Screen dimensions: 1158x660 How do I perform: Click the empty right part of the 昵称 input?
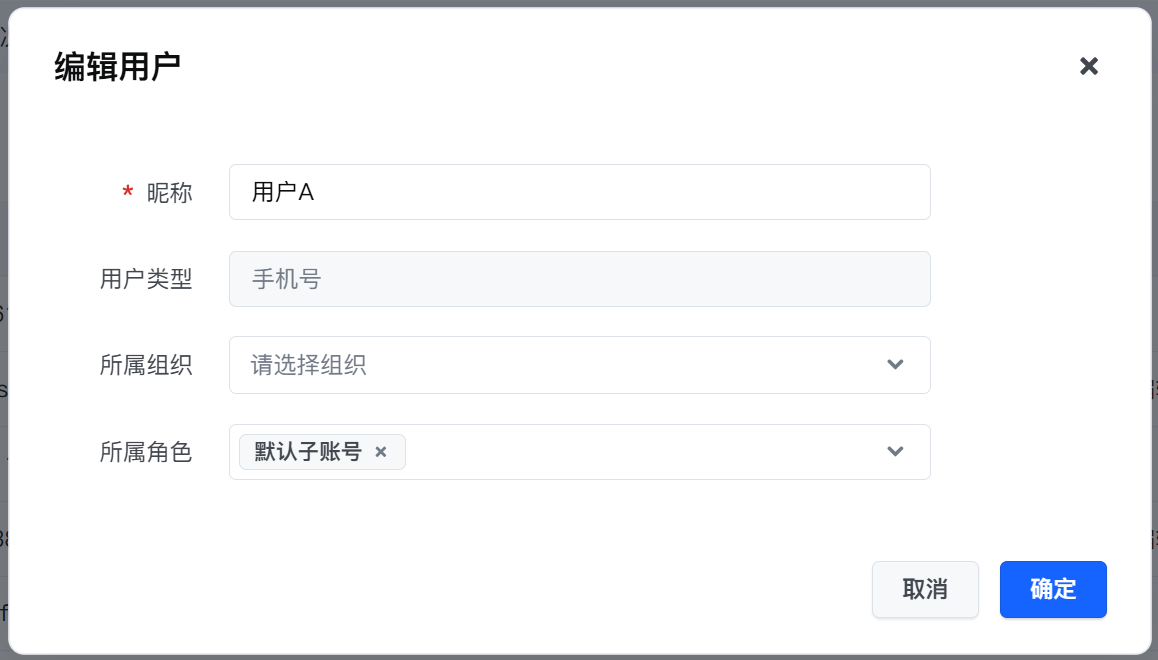tap(700, 192)
